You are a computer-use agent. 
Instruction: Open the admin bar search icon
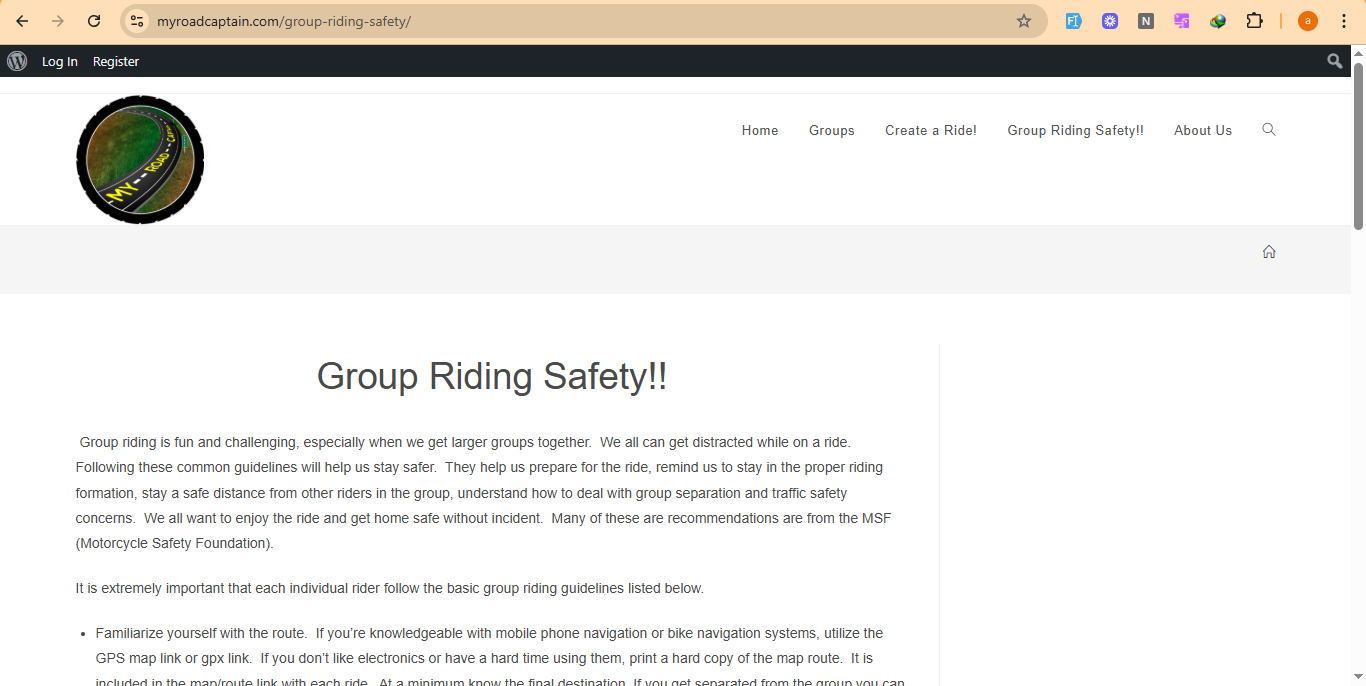tap(1334, 61)
